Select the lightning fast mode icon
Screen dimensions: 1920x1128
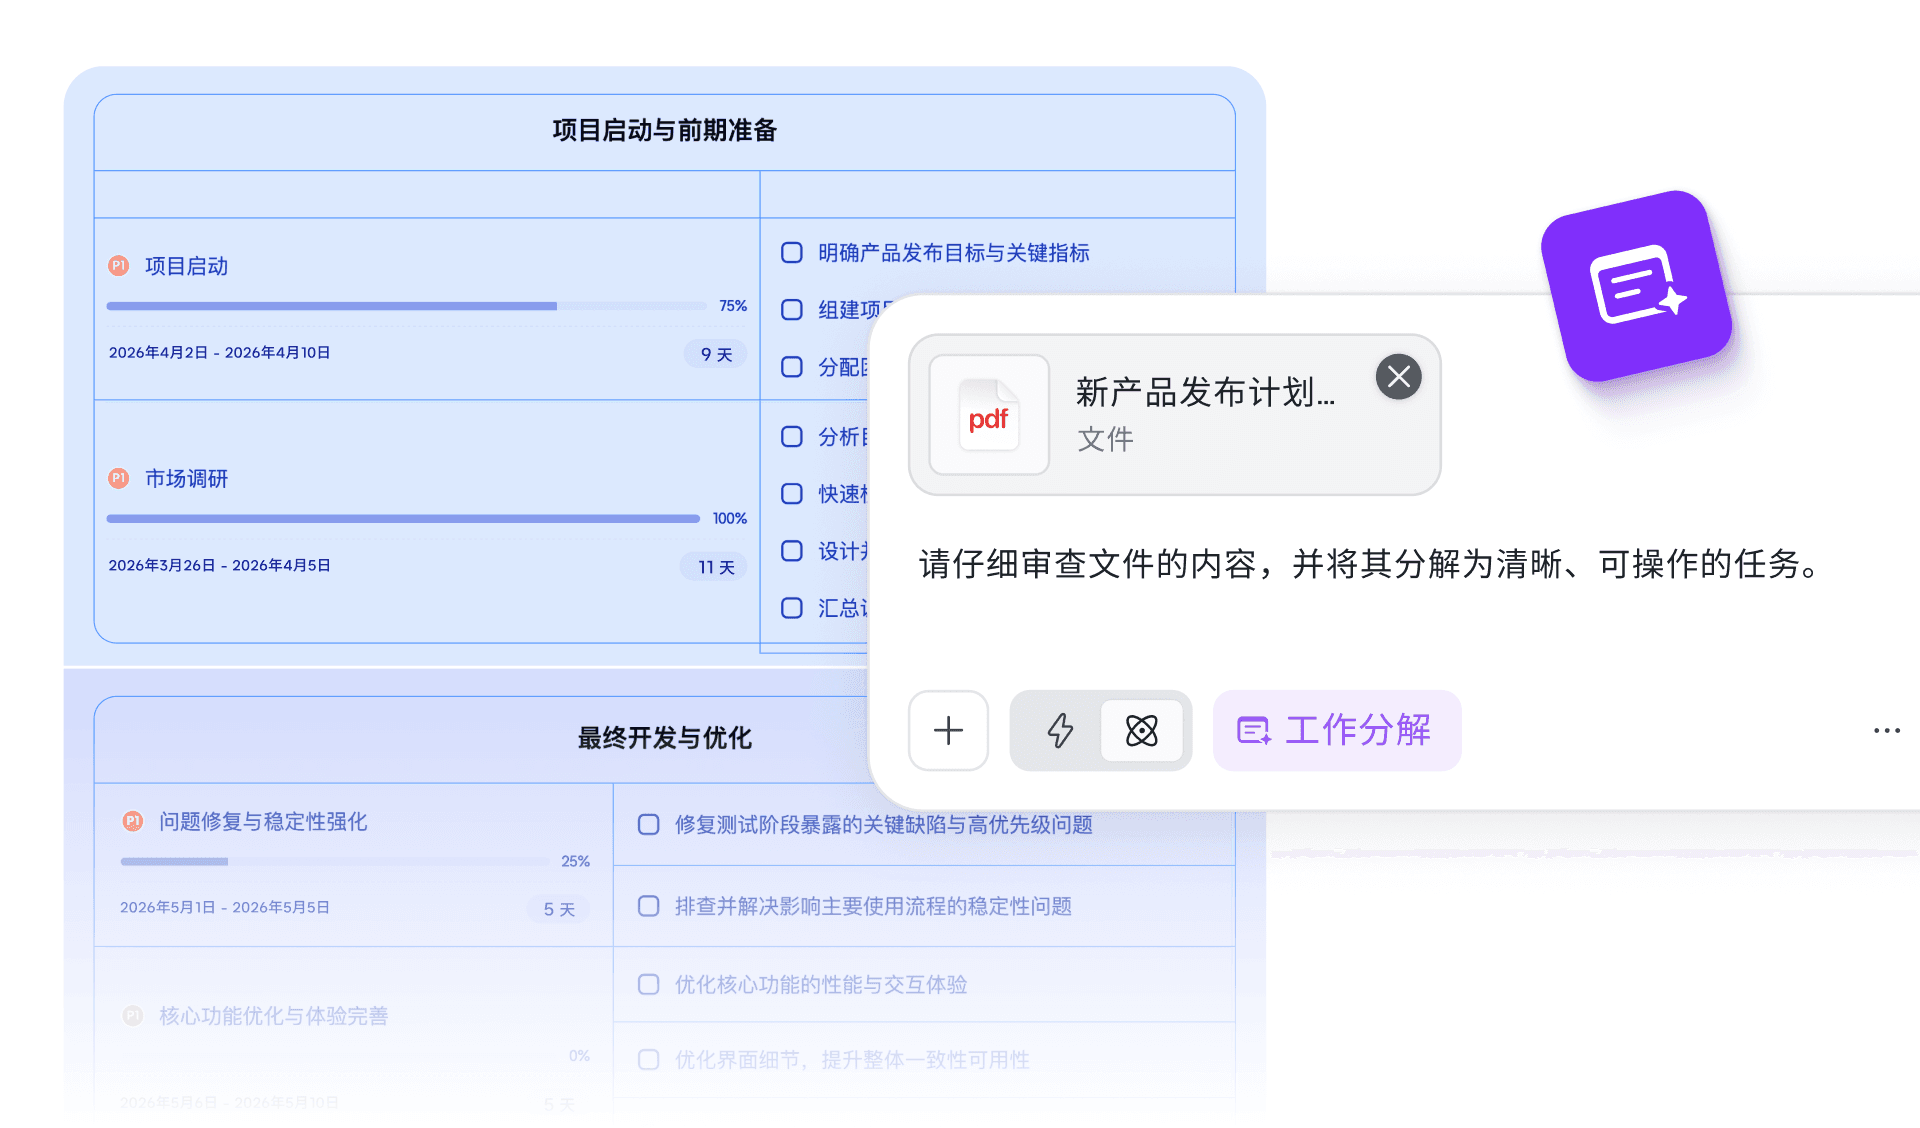click(1060, 731)
